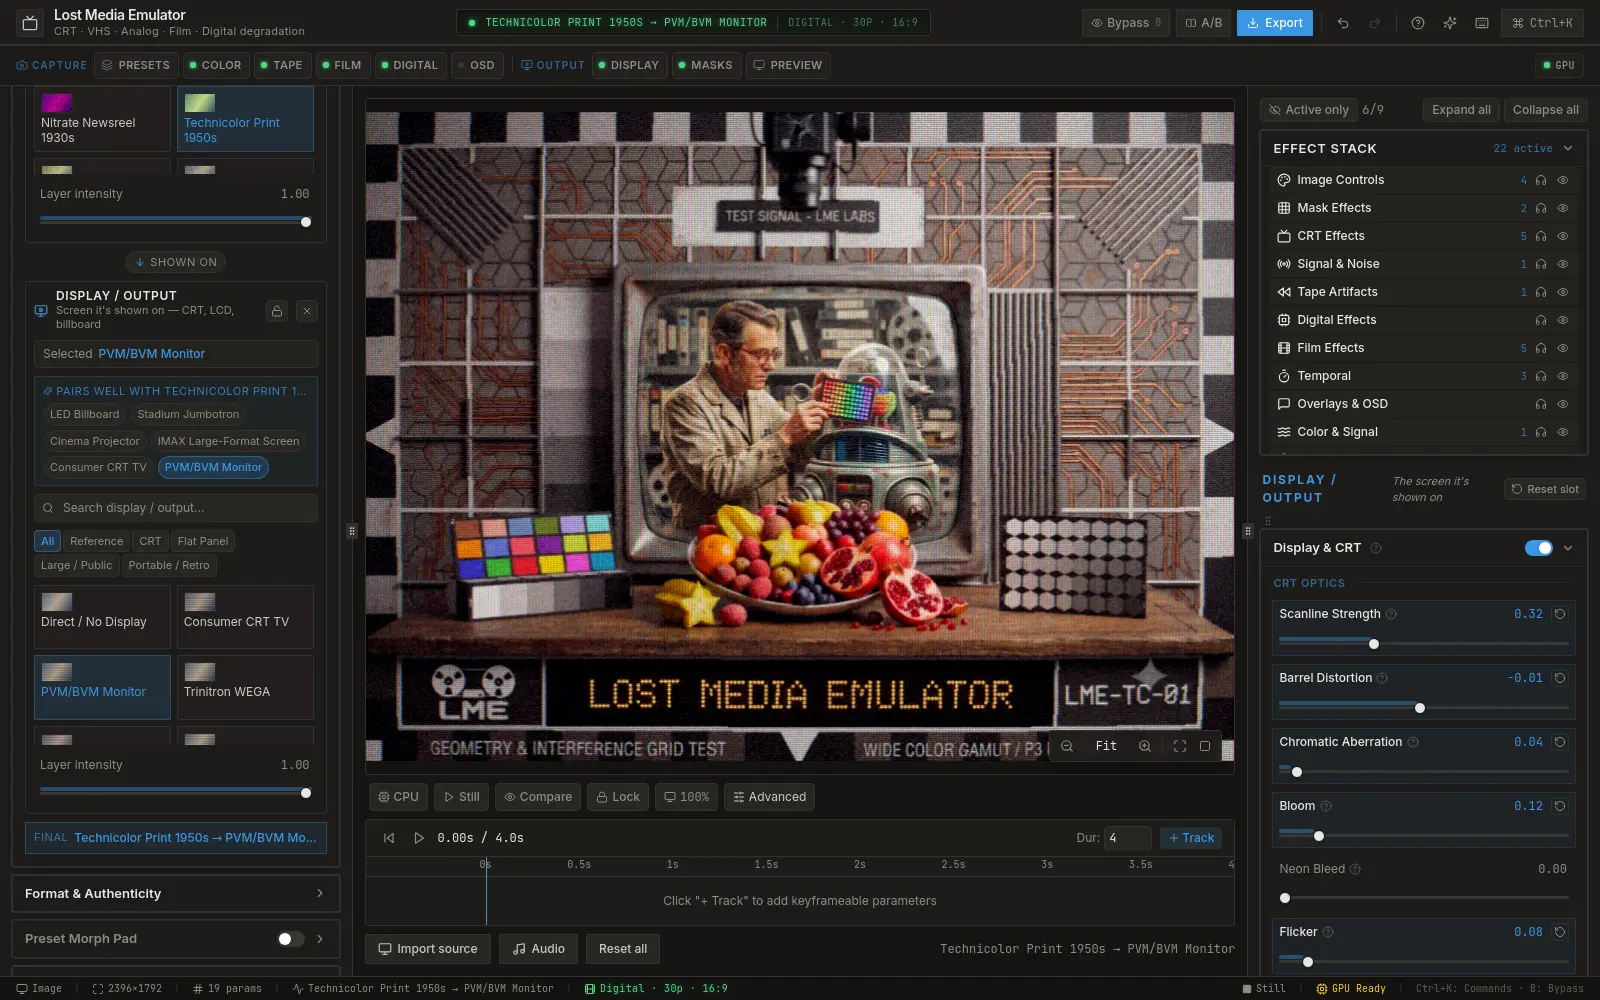Open the help question mark icon
This screenshot has height=1000, width=1600.
tap(1418, 23)
